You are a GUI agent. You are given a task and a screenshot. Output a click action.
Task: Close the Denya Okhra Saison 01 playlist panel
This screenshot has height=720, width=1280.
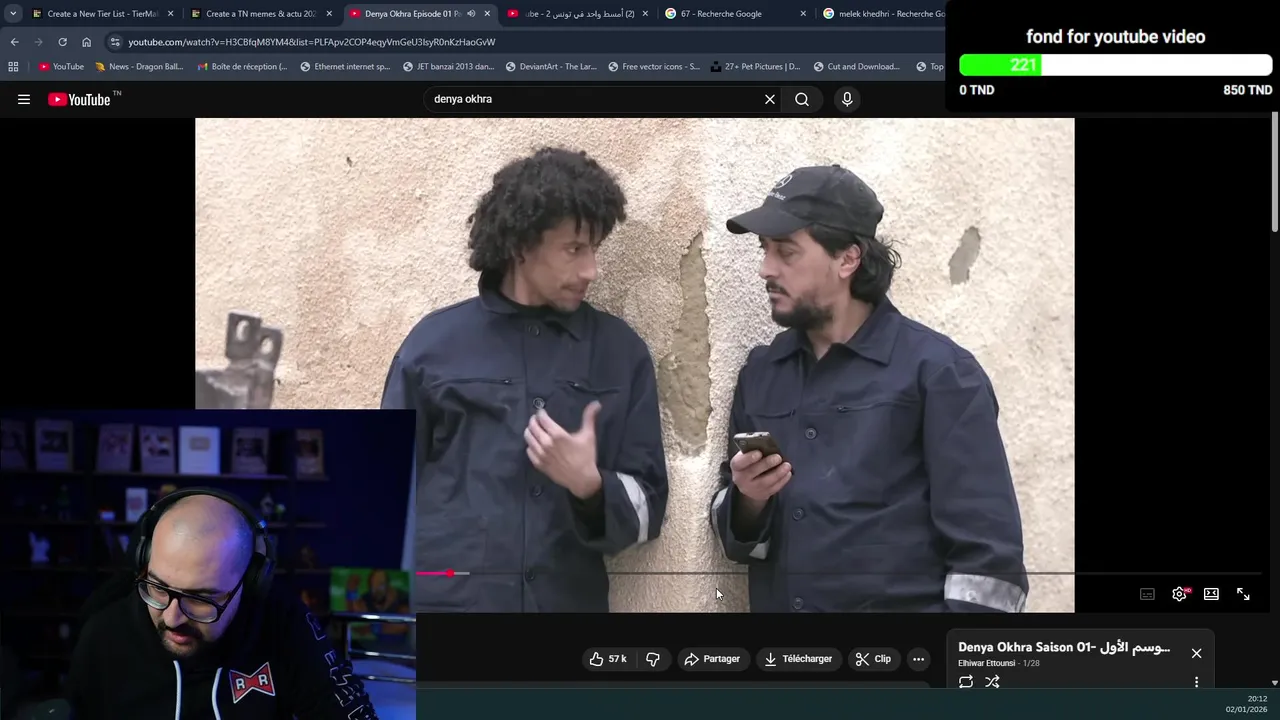tap(1196, 653)
